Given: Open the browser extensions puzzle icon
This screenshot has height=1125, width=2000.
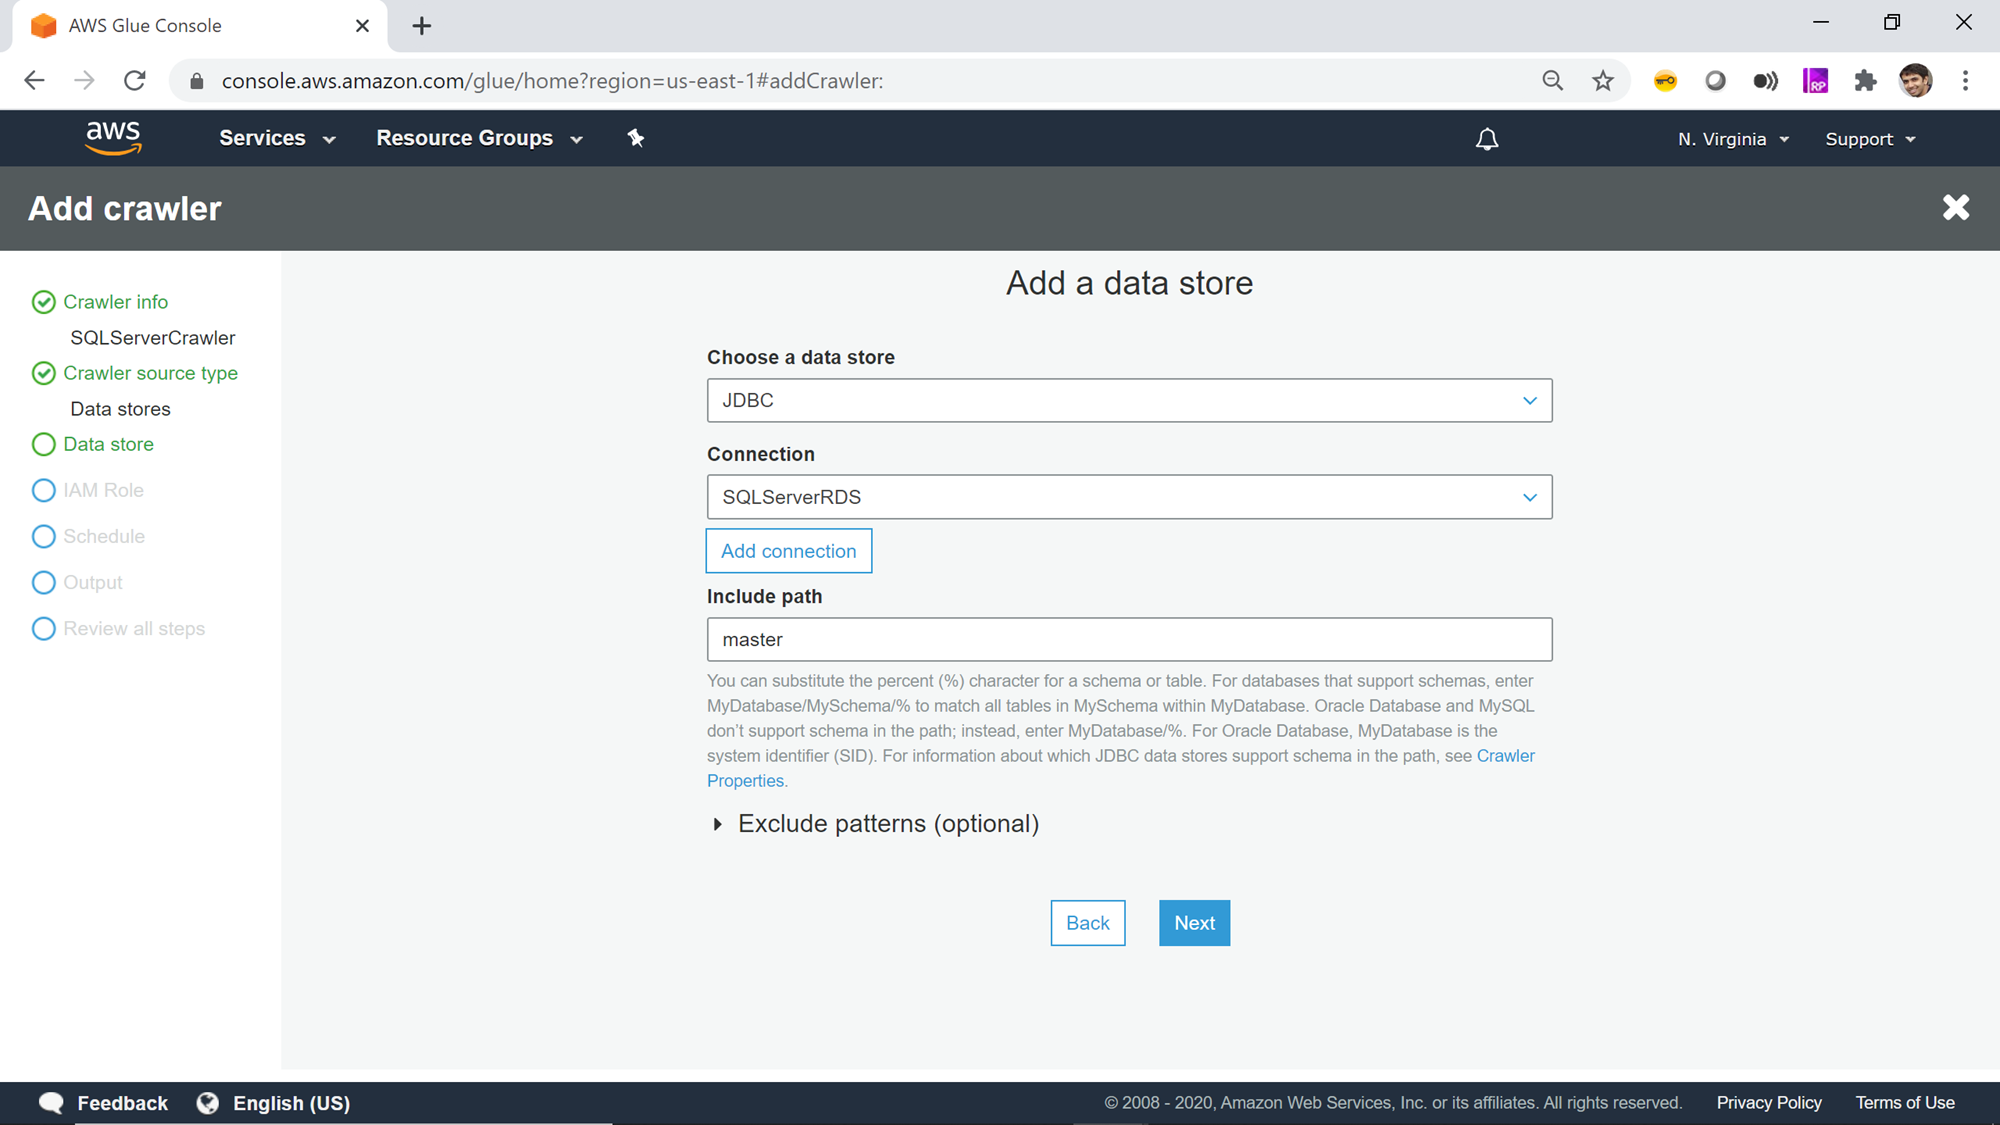Looking at the screenshot, I should 1865,81.
